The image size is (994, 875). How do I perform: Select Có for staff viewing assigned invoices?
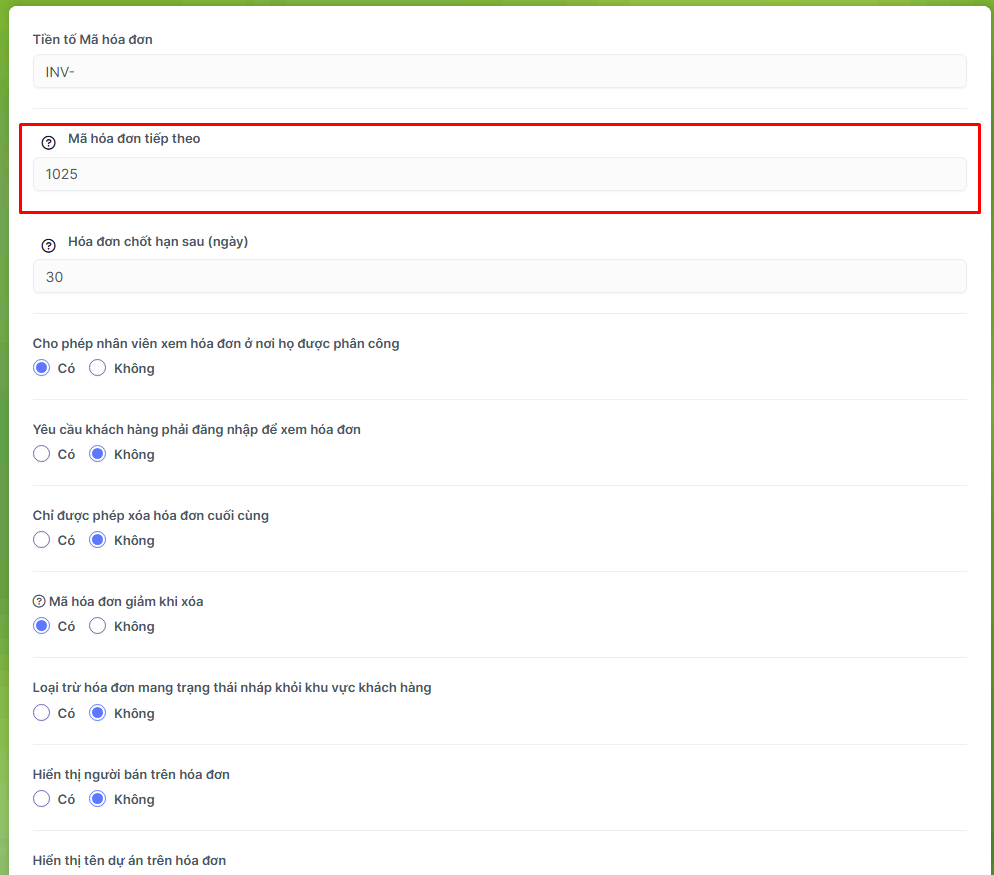click(42, 368)
